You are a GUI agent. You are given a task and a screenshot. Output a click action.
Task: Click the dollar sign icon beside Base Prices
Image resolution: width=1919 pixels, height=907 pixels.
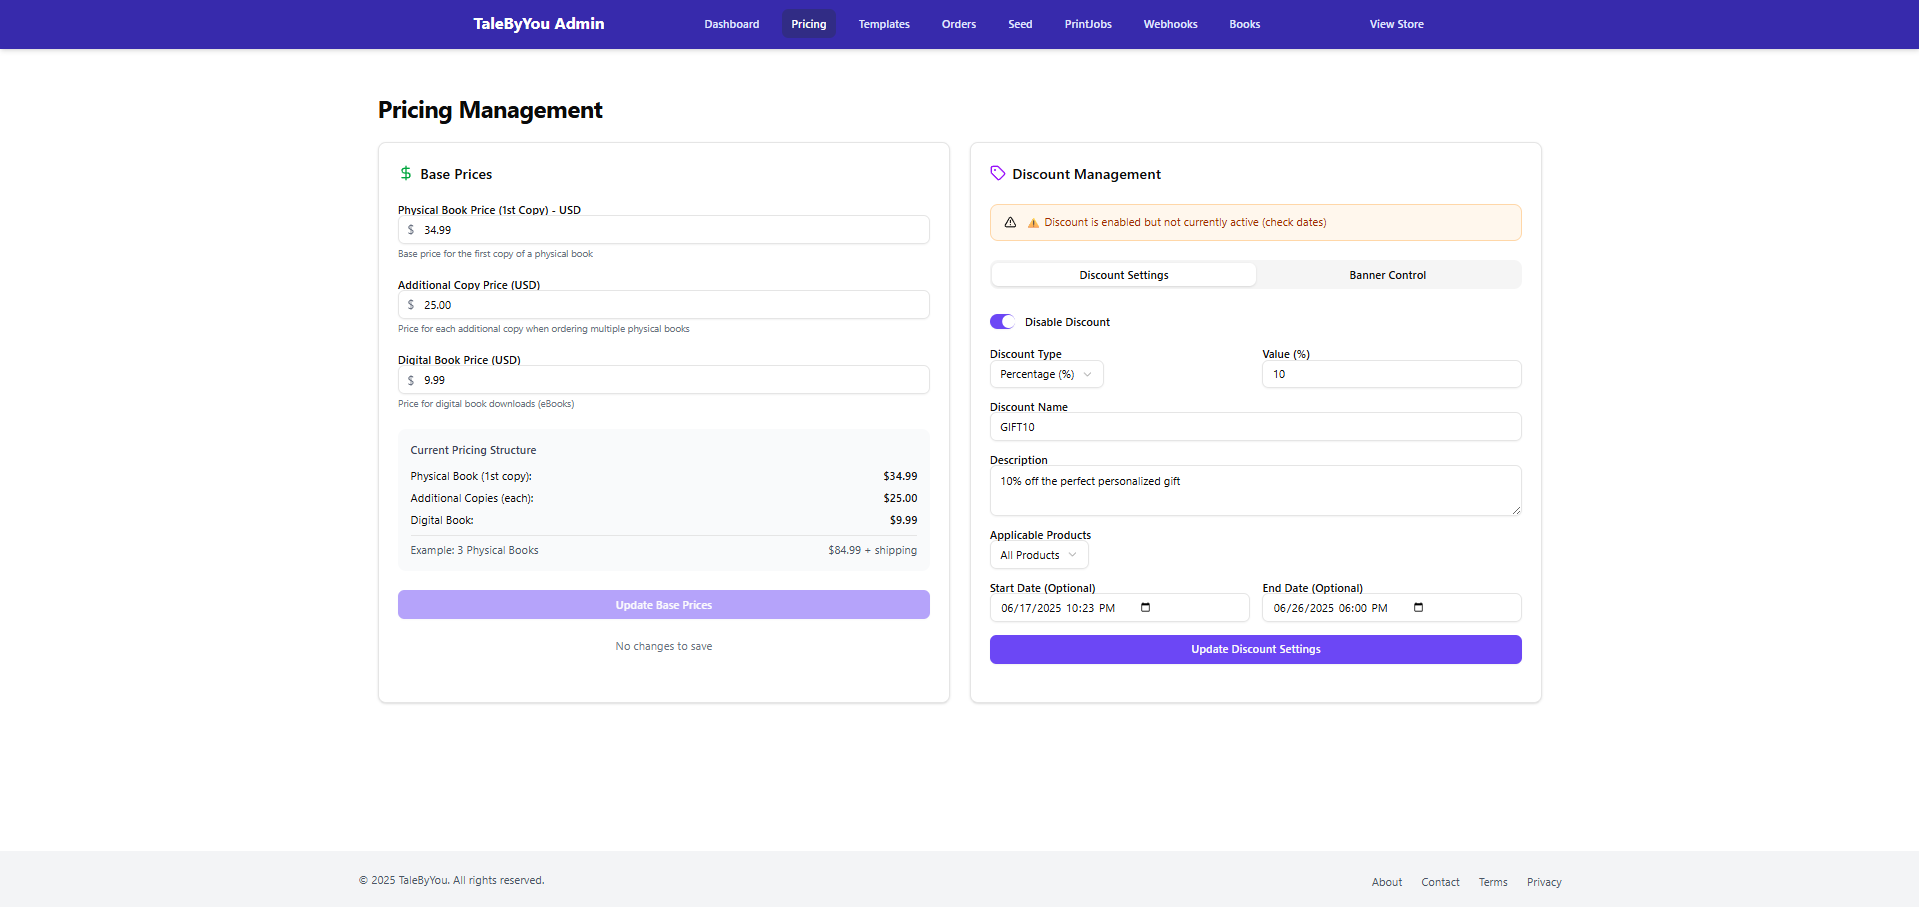pos(405,173)
